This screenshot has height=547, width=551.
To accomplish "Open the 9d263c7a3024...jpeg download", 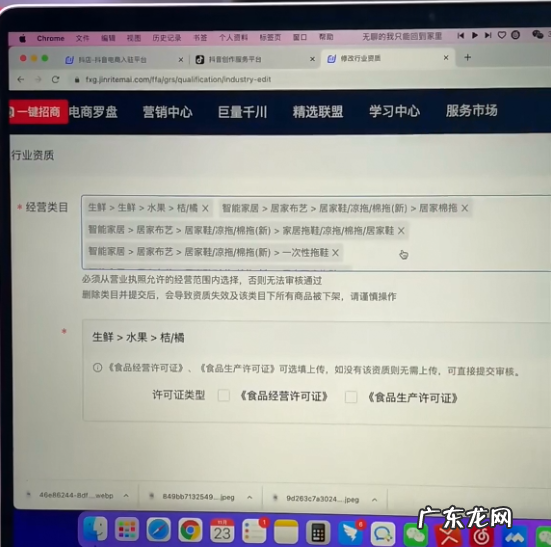I will point(322,499).
